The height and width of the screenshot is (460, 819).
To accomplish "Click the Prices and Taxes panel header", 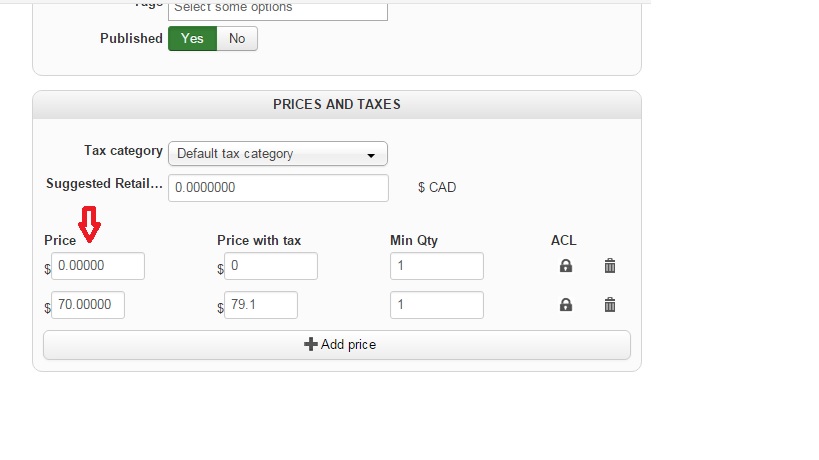I will (337, 104).
